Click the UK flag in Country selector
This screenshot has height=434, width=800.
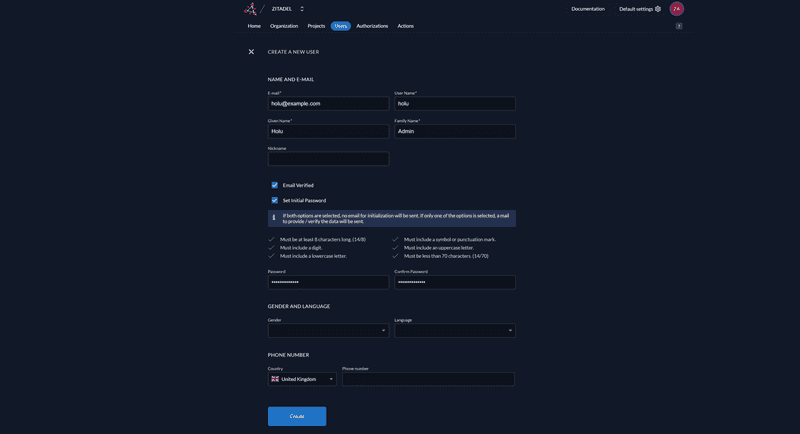coord(275,379)
